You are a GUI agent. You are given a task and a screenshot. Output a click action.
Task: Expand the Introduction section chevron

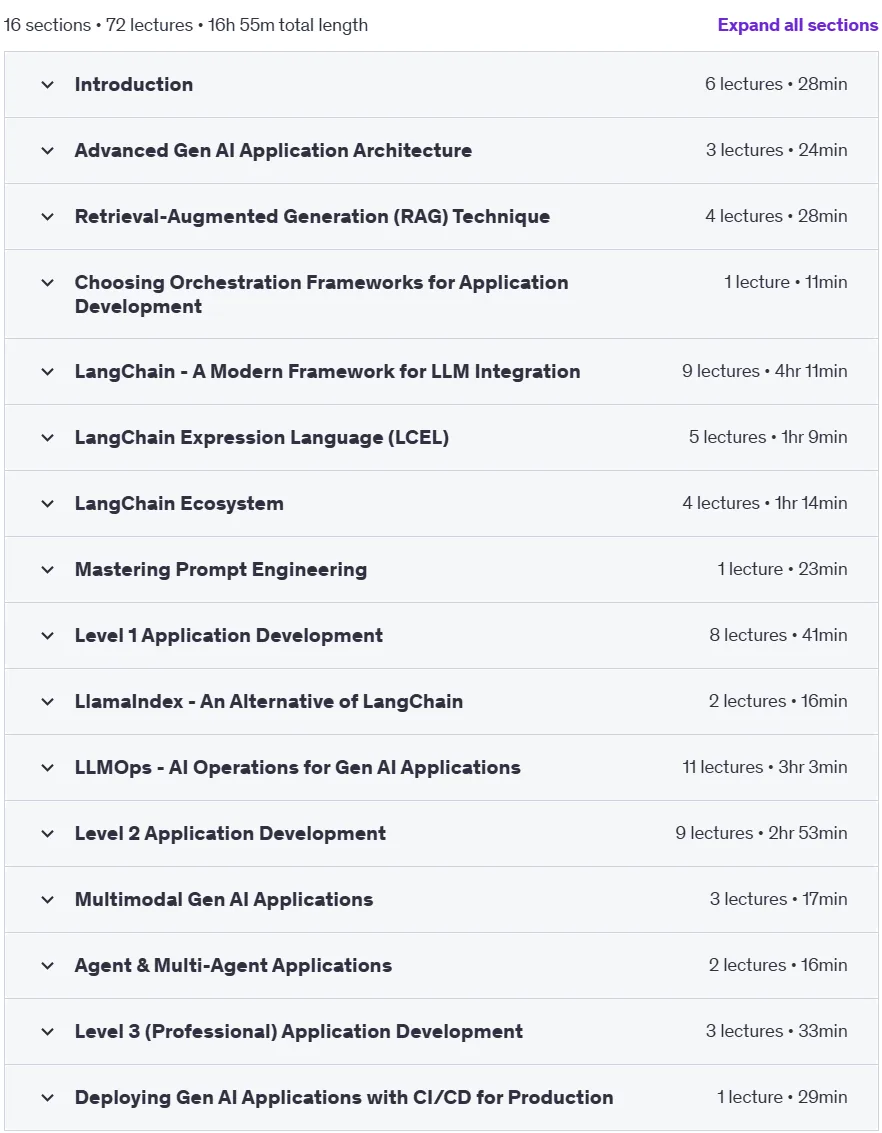[48, 85]
